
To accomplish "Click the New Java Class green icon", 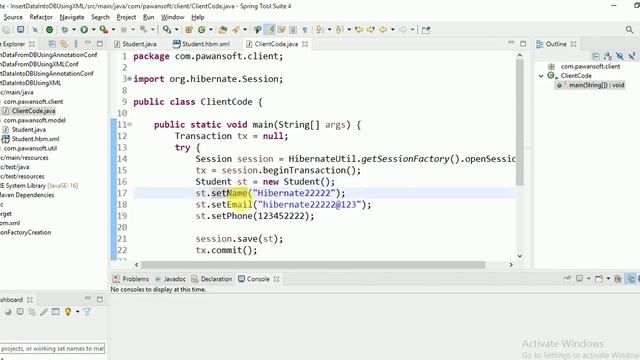I will tap(202, 29).
